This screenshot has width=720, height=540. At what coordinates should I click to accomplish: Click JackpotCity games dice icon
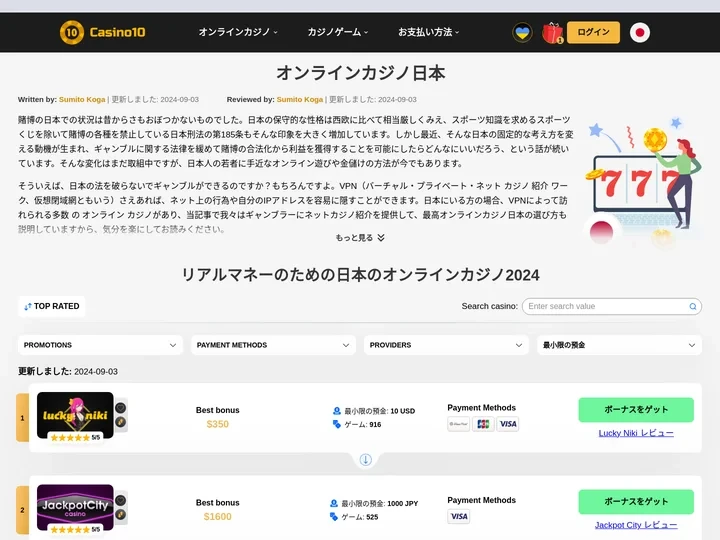pyautogui.click(x=334, y=517)
